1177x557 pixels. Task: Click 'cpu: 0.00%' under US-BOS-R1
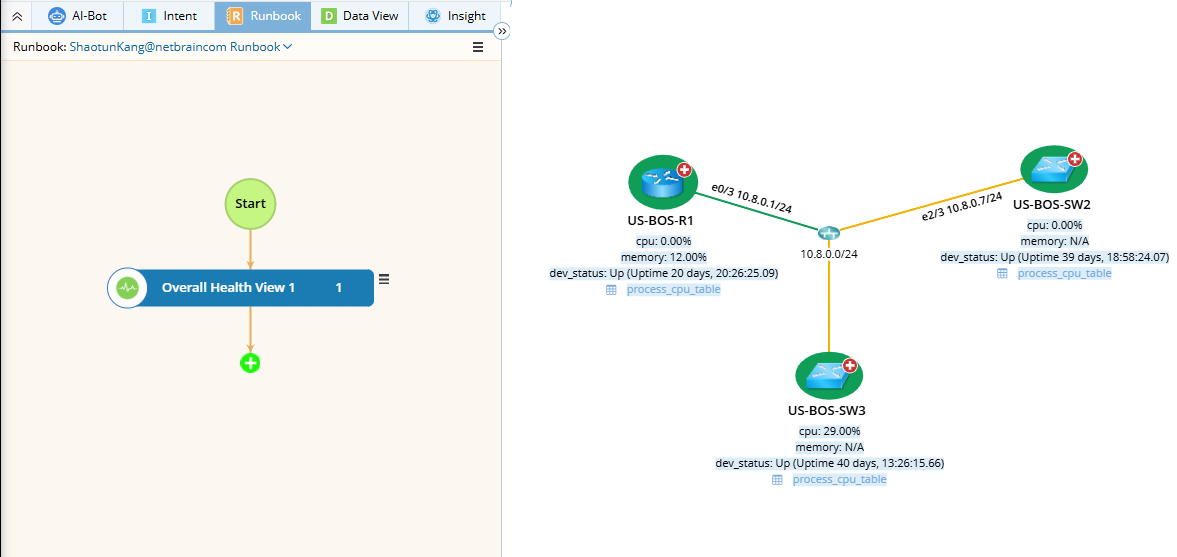pyautogui.click(x=664, y=240)
